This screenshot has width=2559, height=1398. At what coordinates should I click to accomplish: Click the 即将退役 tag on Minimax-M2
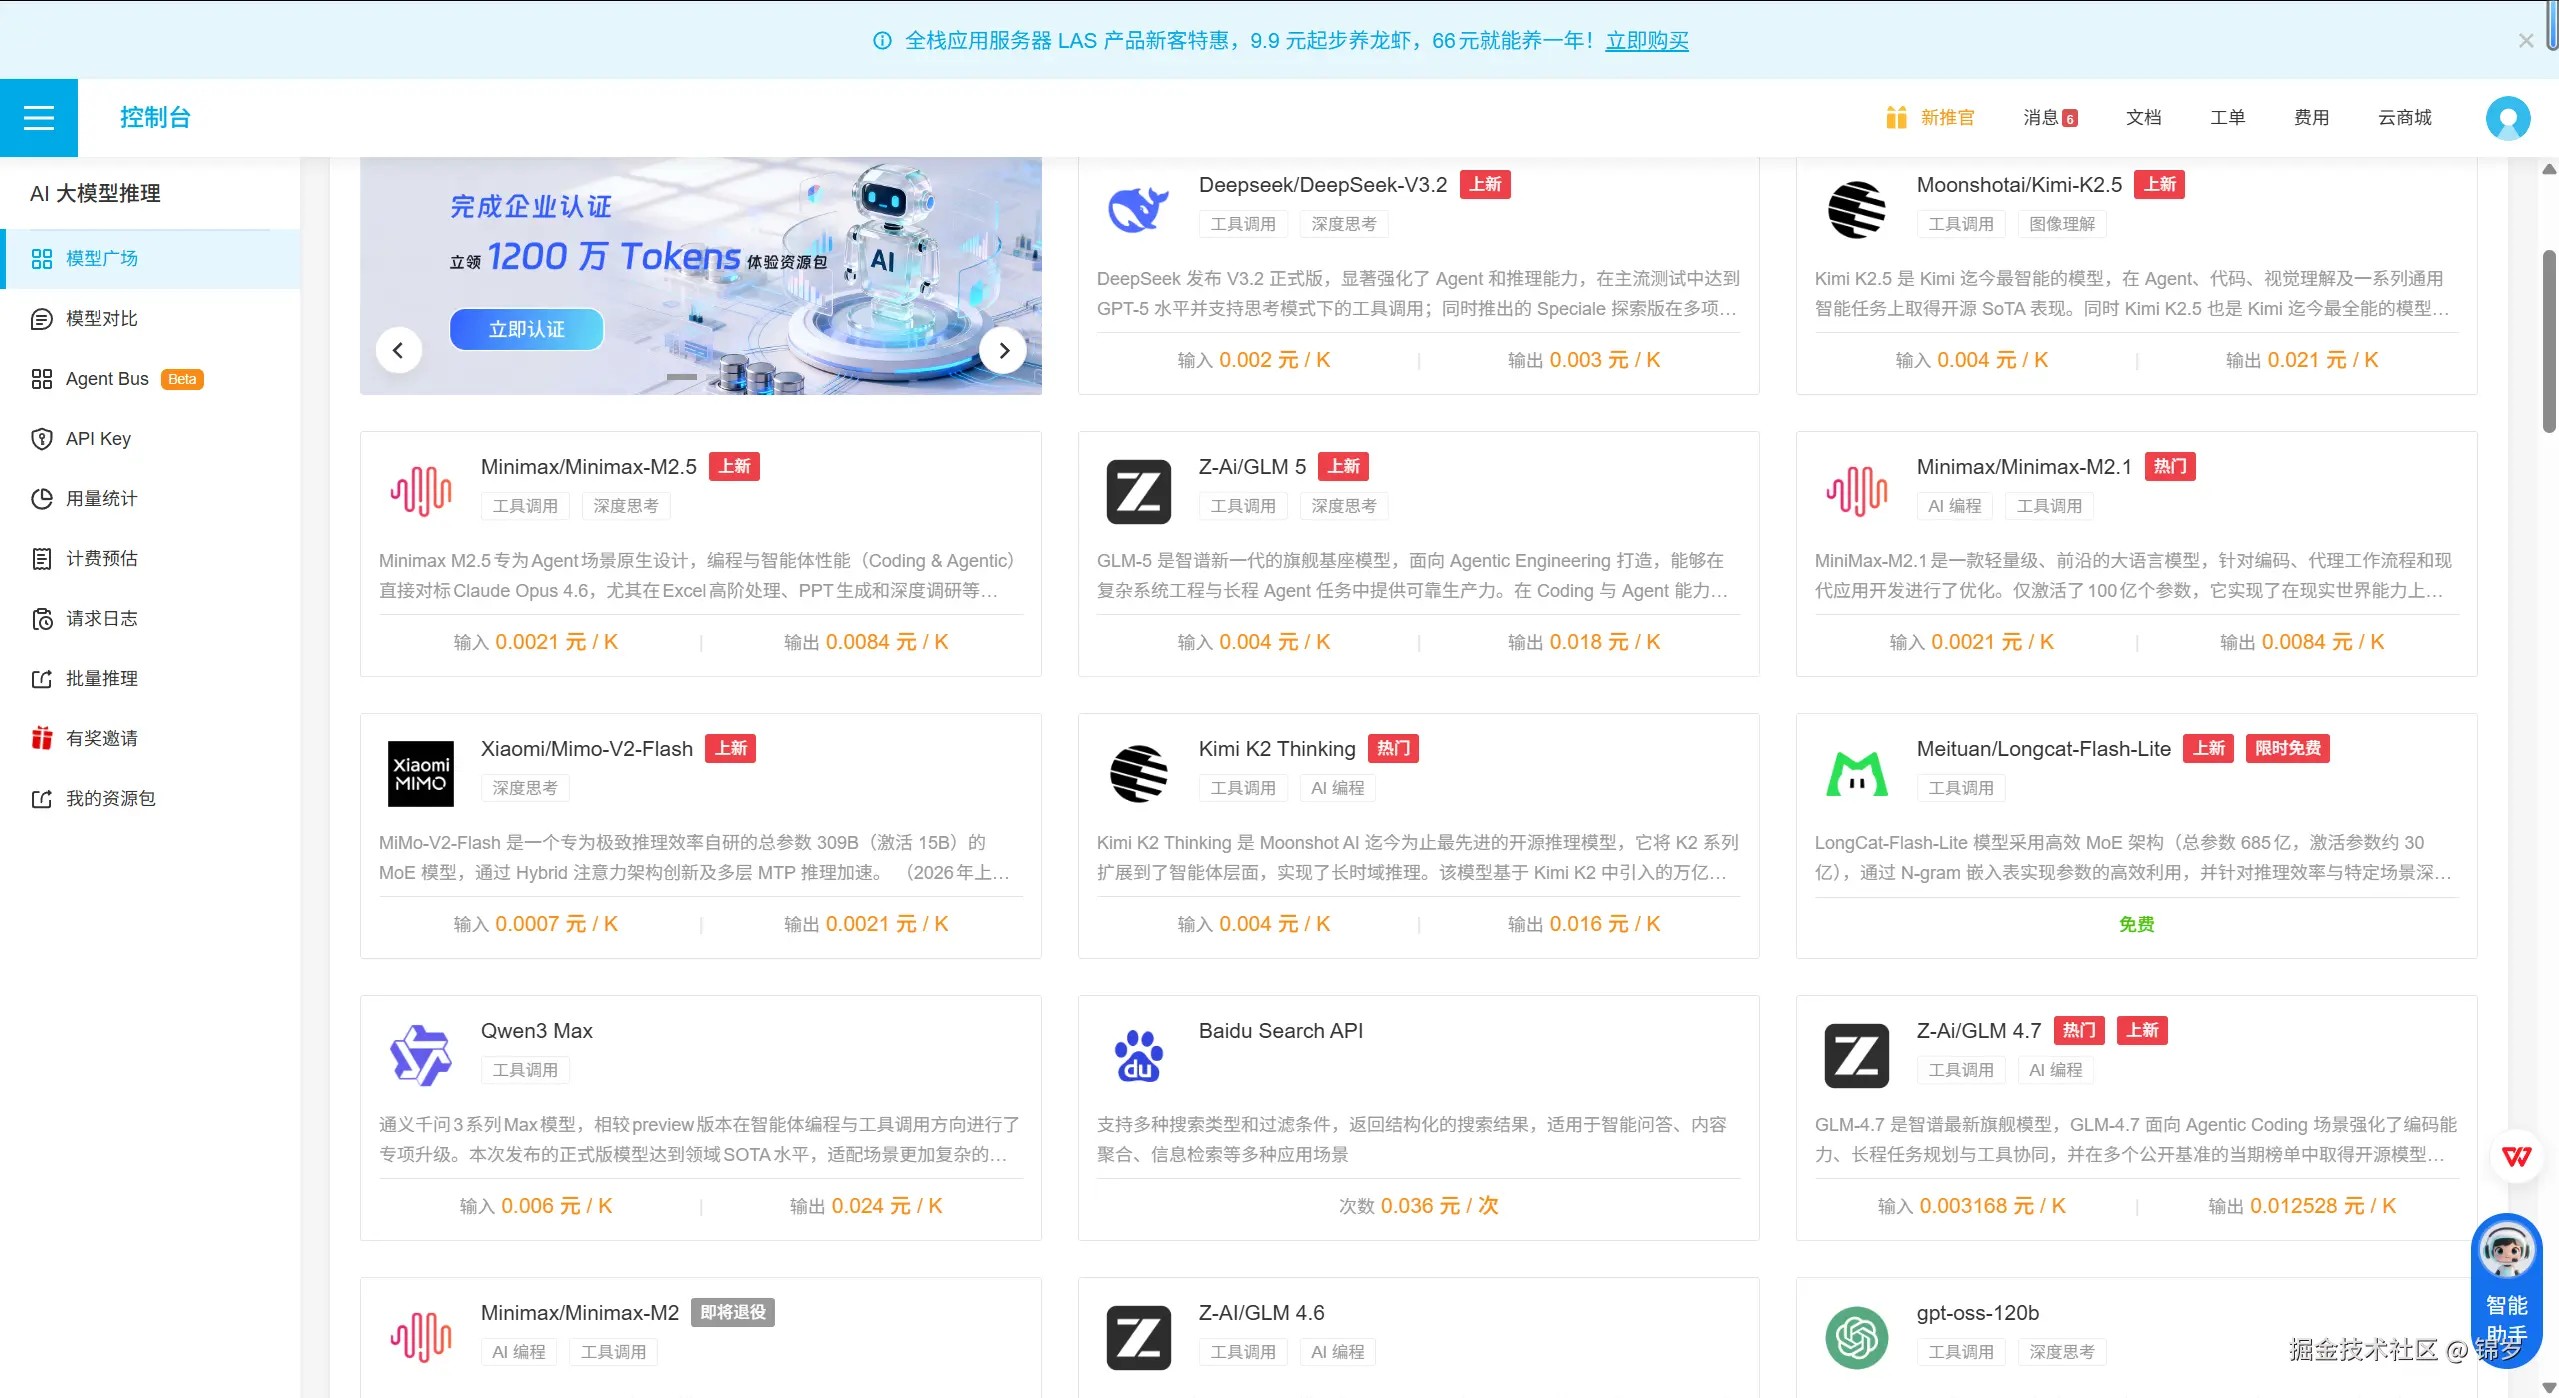732,1313
